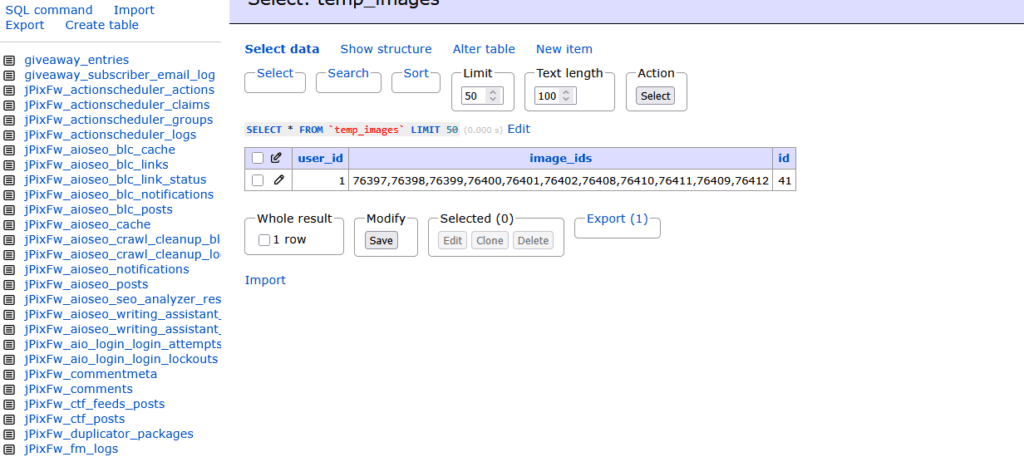Click the Limit number stepper field
This screenshot has width=1024, height=457.
click(x=481, y=96)
